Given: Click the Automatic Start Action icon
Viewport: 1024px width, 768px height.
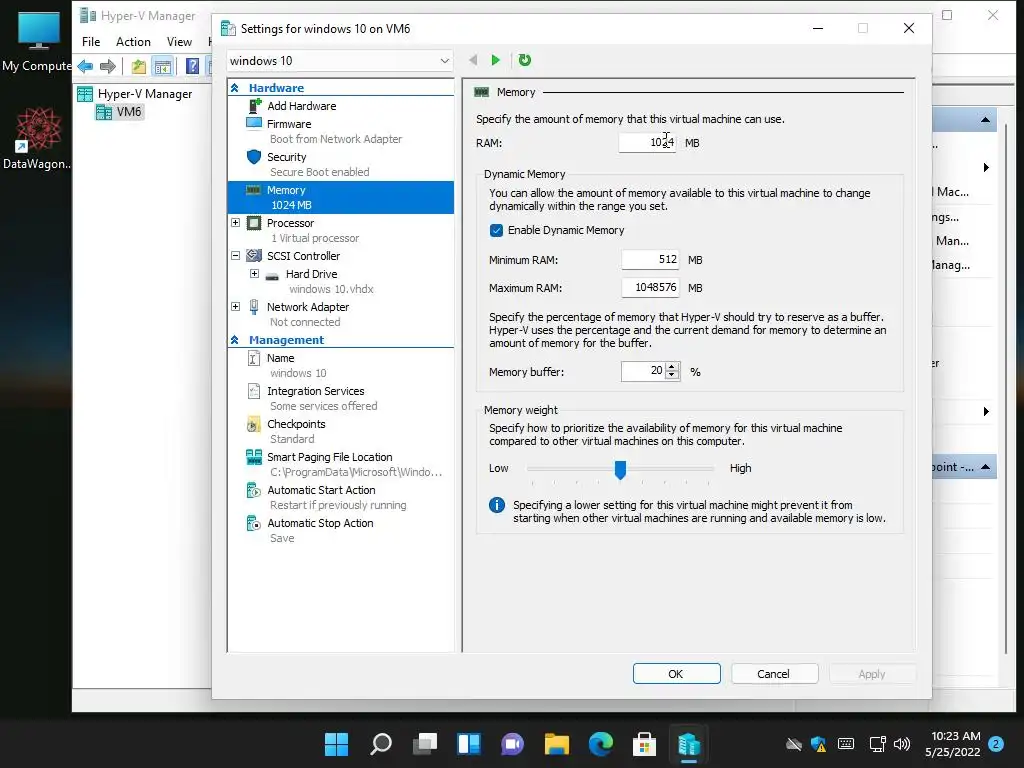Looking at the screenshot, I should pyautogui.click(x=254, y=490).
